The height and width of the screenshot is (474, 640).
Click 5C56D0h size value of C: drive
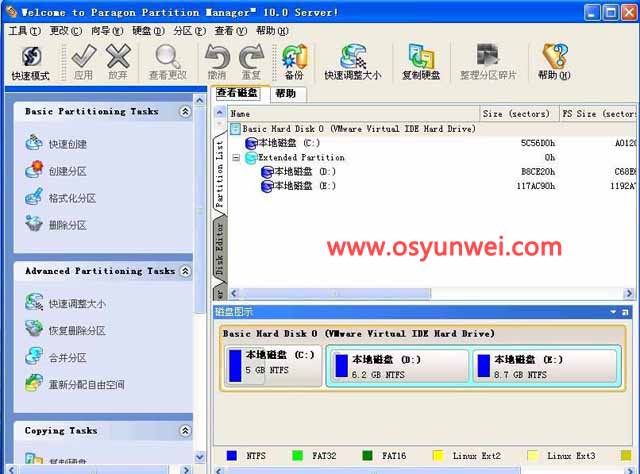(538, 143)
